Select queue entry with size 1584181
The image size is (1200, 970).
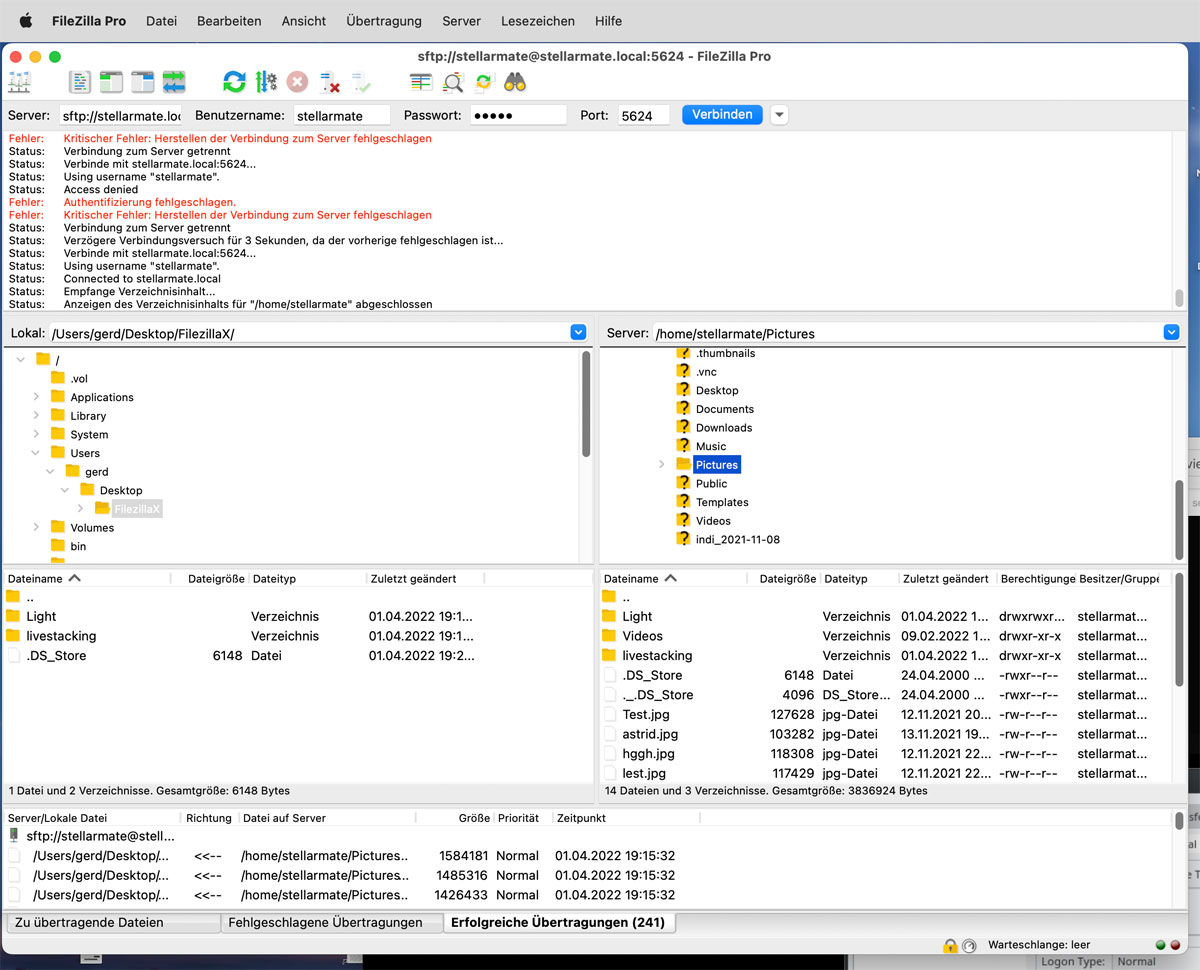pyautogui.click(x=588, y=856)
